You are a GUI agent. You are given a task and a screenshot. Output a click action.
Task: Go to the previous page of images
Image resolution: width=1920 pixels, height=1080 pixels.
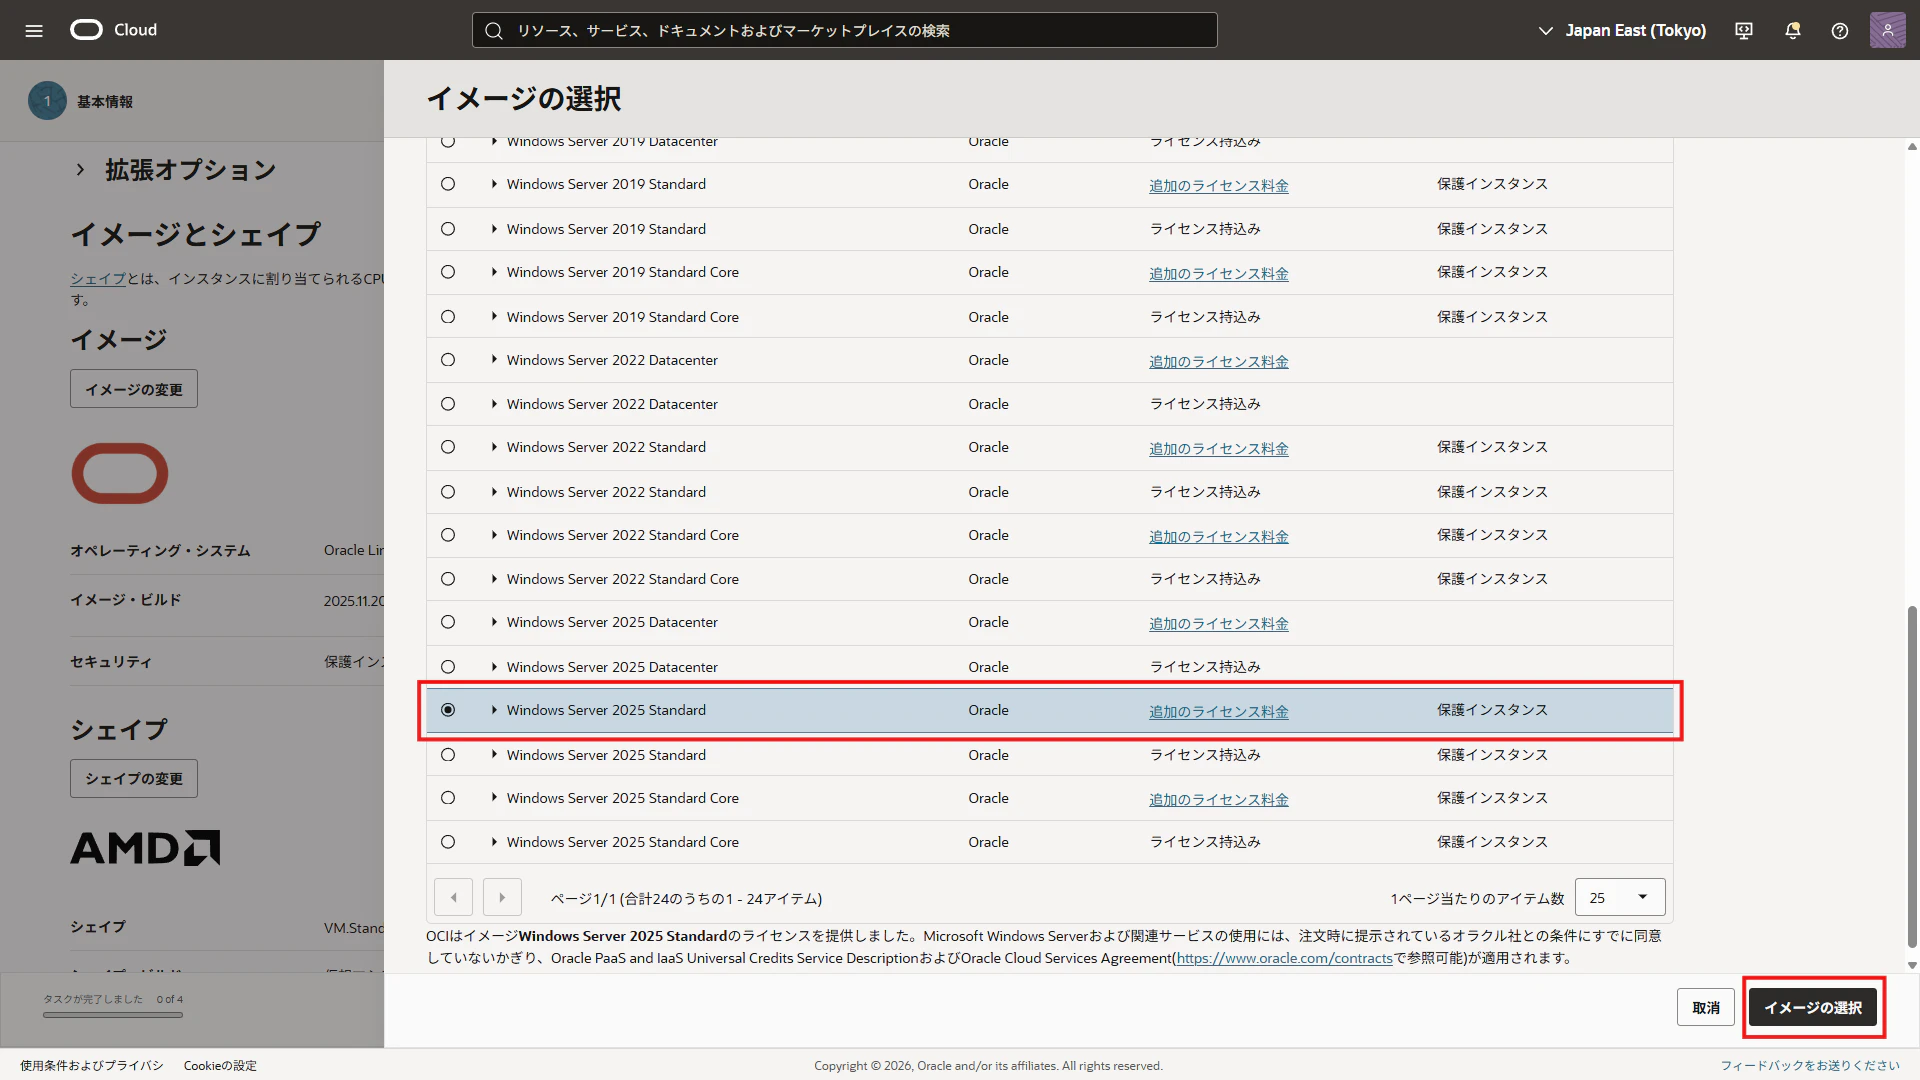[454, 898]
